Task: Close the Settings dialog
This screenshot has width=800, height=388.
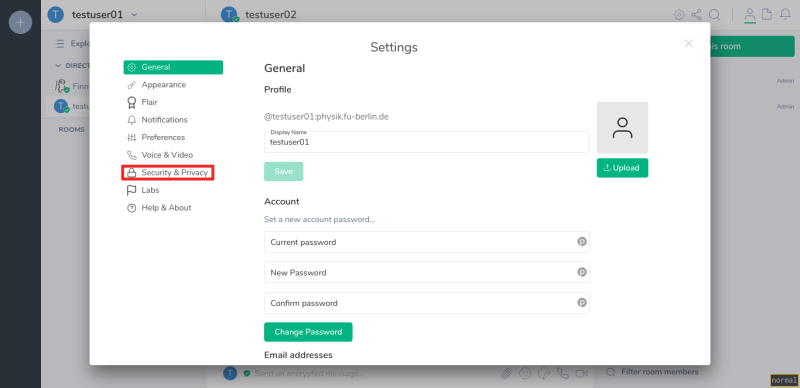Action: point(688,43)
